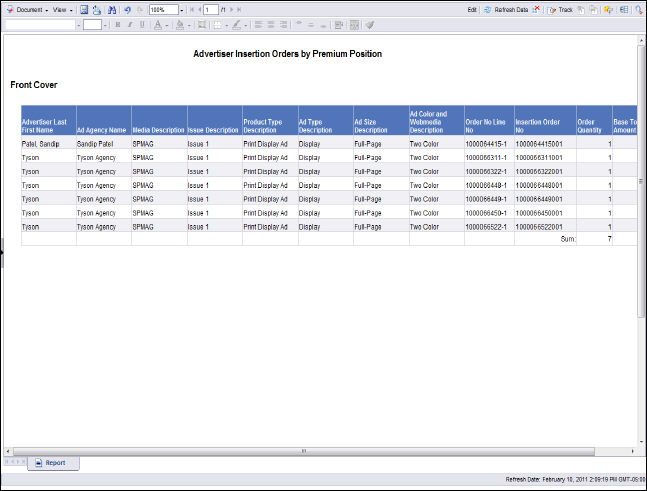Open the 100% zoom dropdown
The image size is (647, 491).
click(x=181, y=9)
